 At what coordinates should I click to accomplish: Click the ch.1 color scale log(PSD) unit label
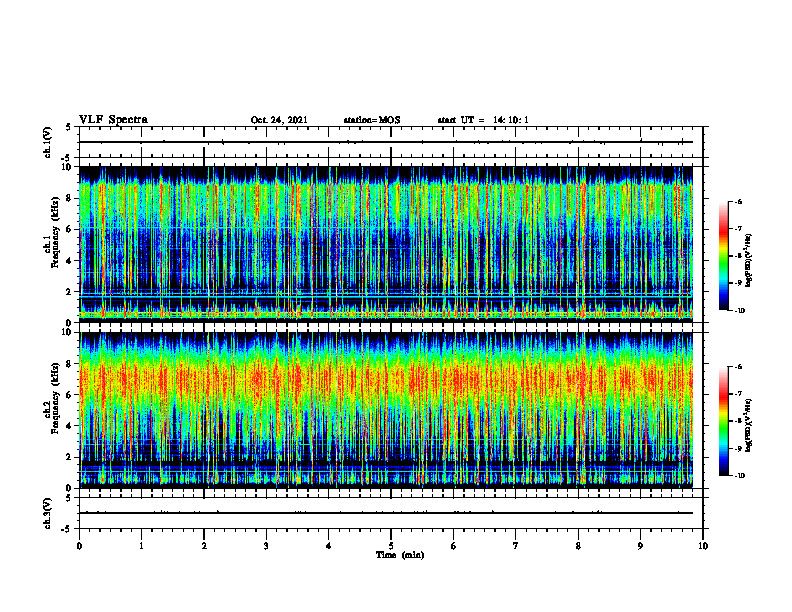[749, 261]
